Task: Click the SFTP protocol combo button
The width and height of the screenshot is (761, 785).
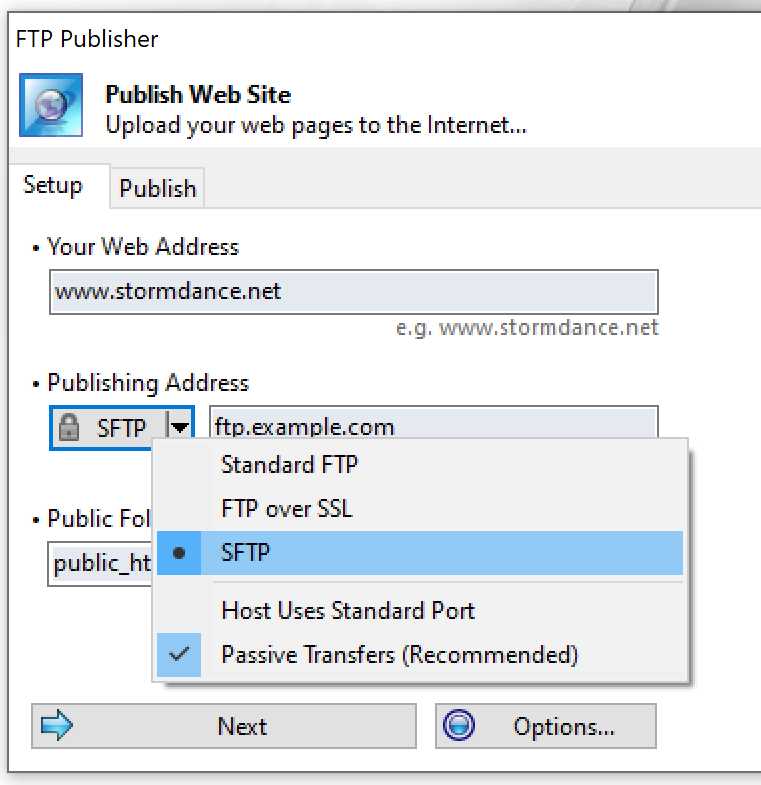Action: coord(122,428)
